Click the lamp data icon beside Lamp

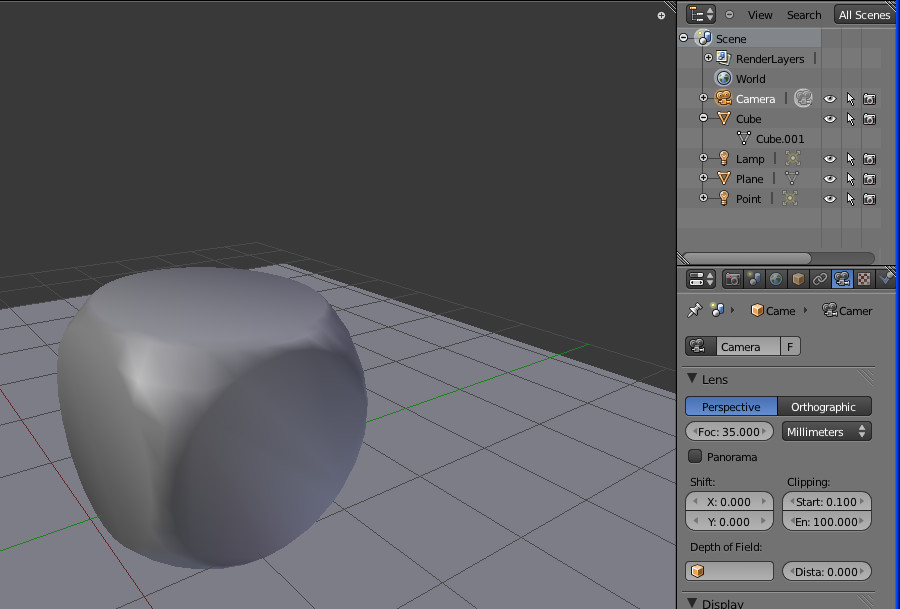pos(793,158)
